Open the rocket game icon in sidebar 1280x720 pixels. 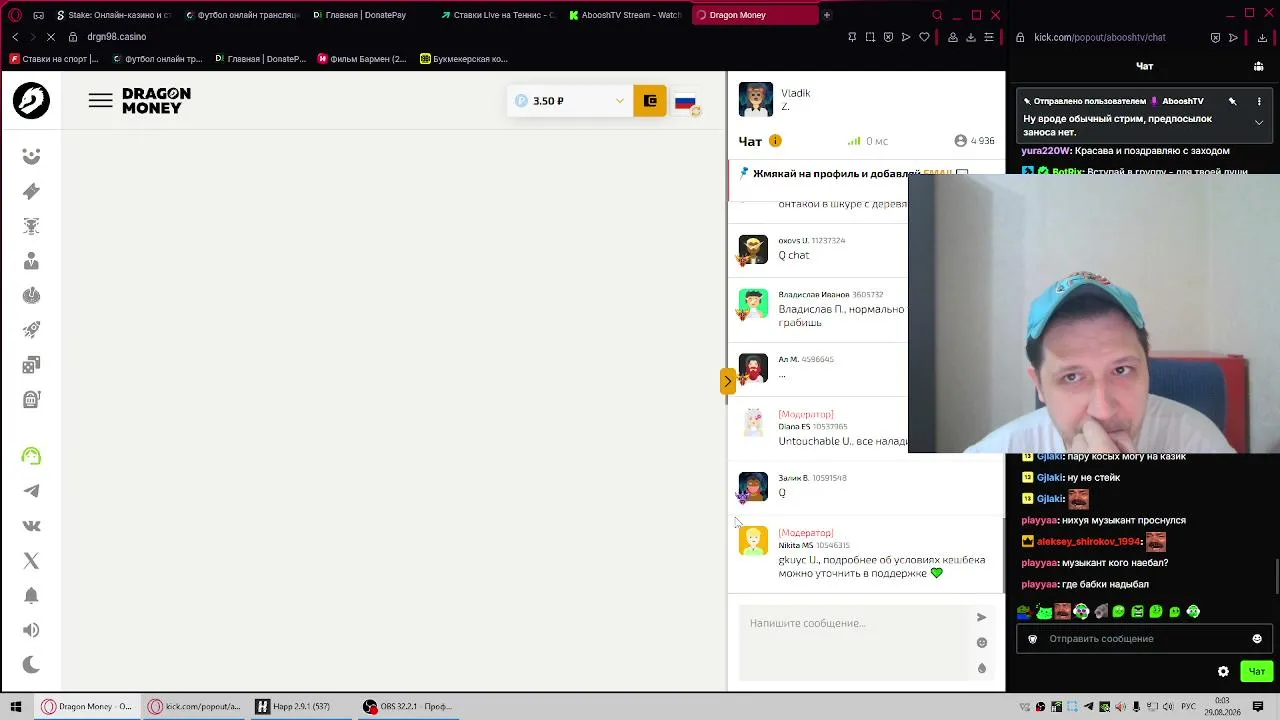(x=31, y=330)
